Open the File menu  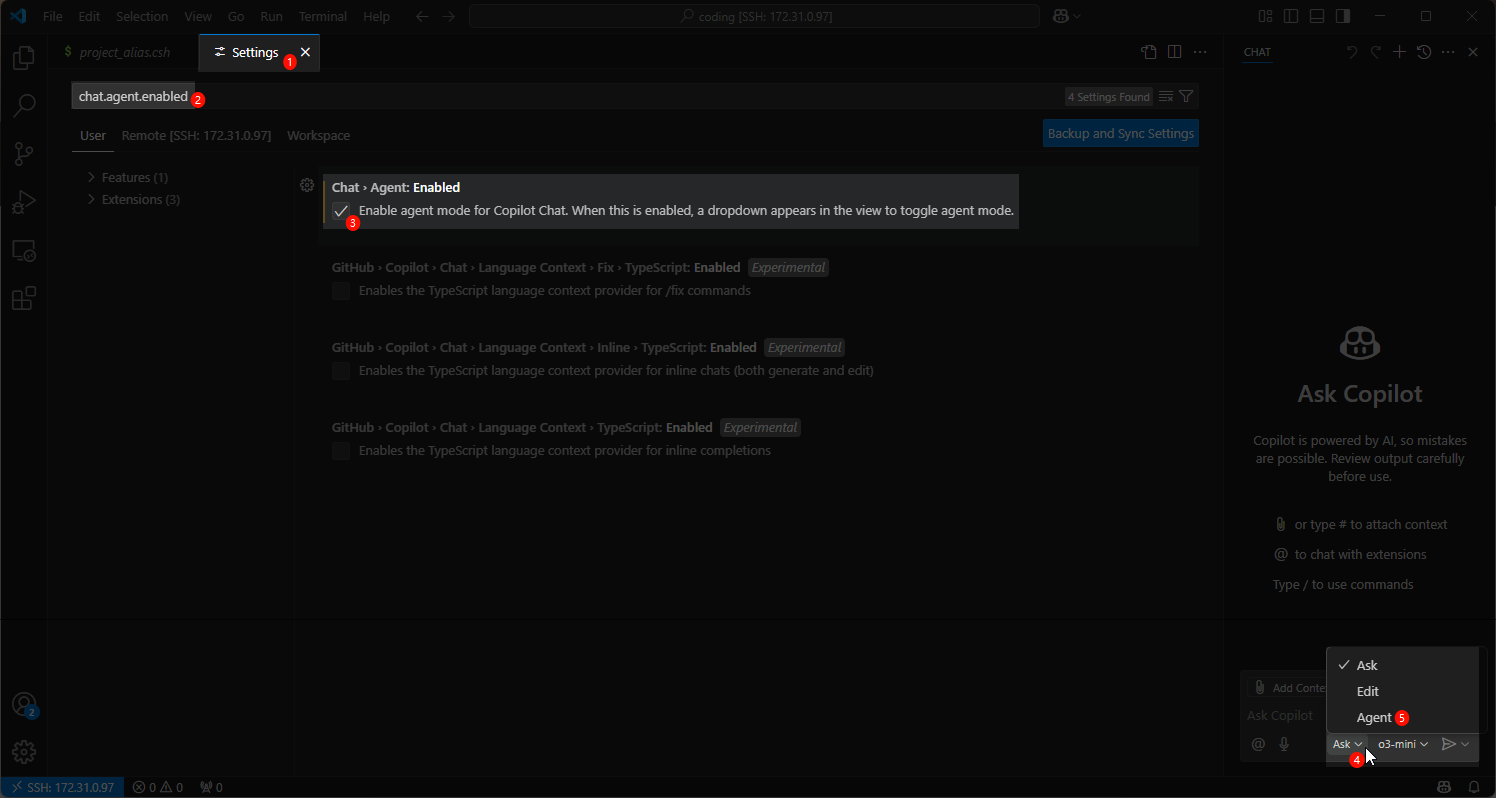[52, 16]
